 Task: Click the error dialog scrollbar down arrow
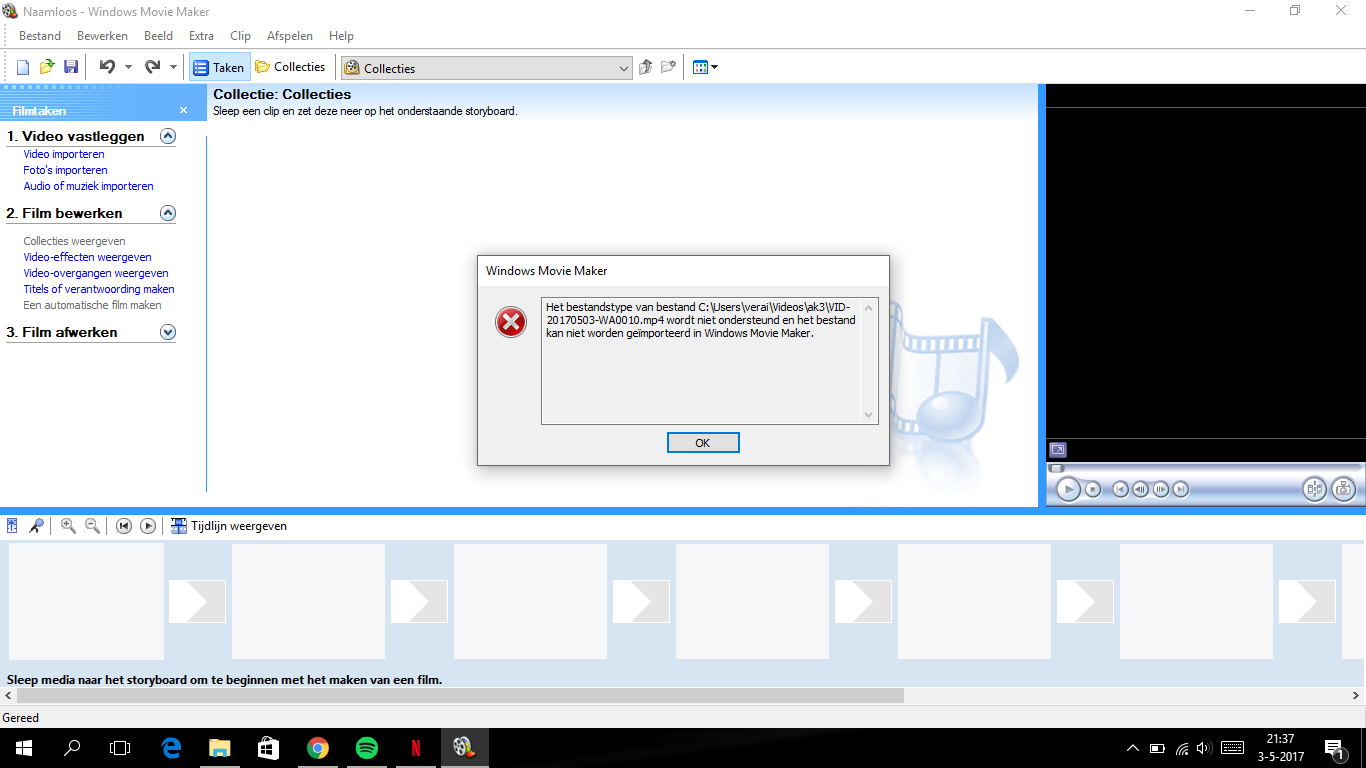(868, 415)
